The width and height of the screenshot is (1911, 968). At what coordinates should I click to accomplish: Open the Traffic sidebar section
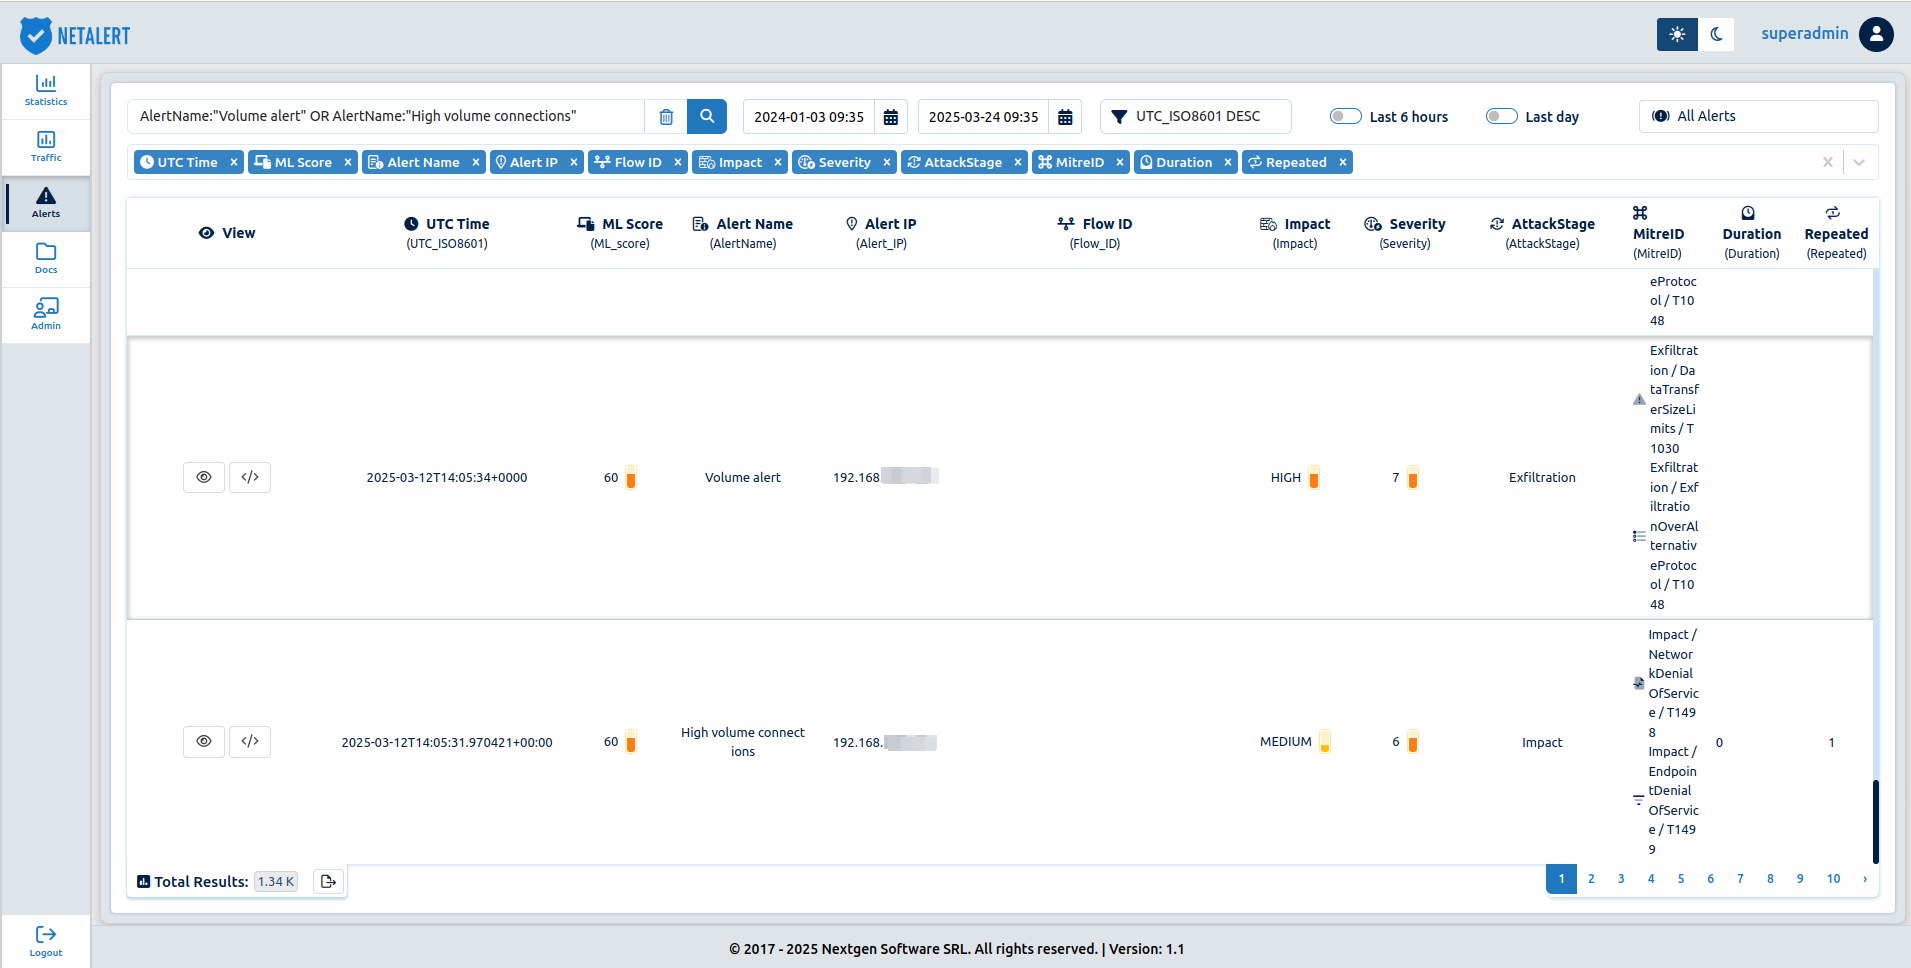46,147
